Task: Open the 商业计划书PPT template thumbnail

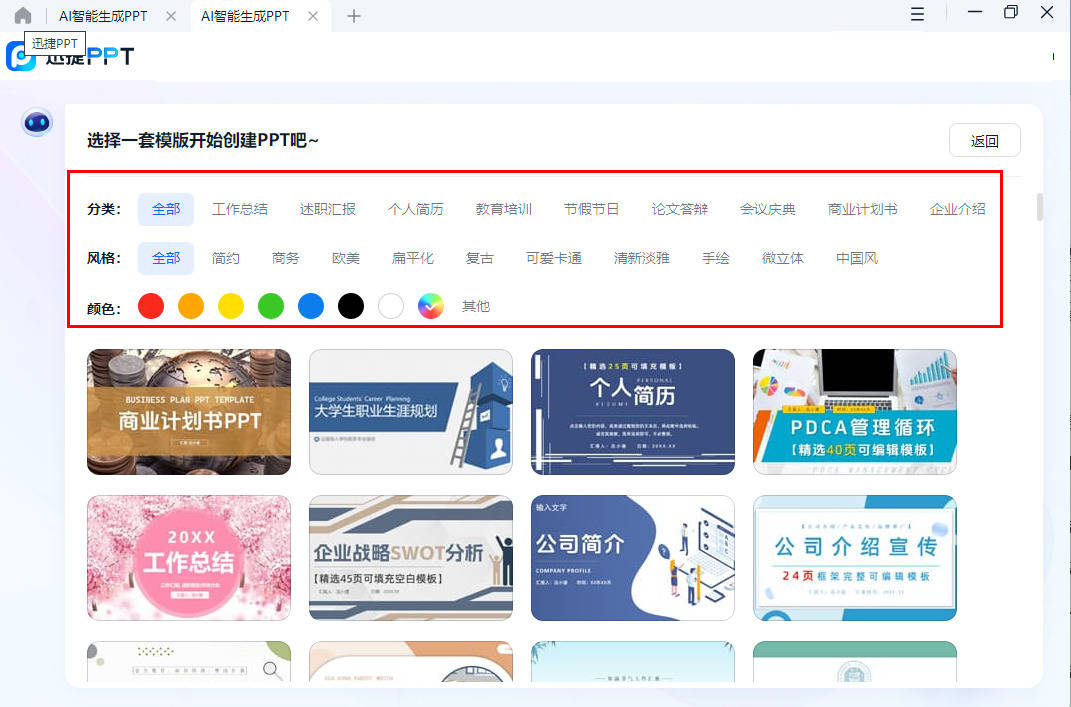Action: coord(189,411)
